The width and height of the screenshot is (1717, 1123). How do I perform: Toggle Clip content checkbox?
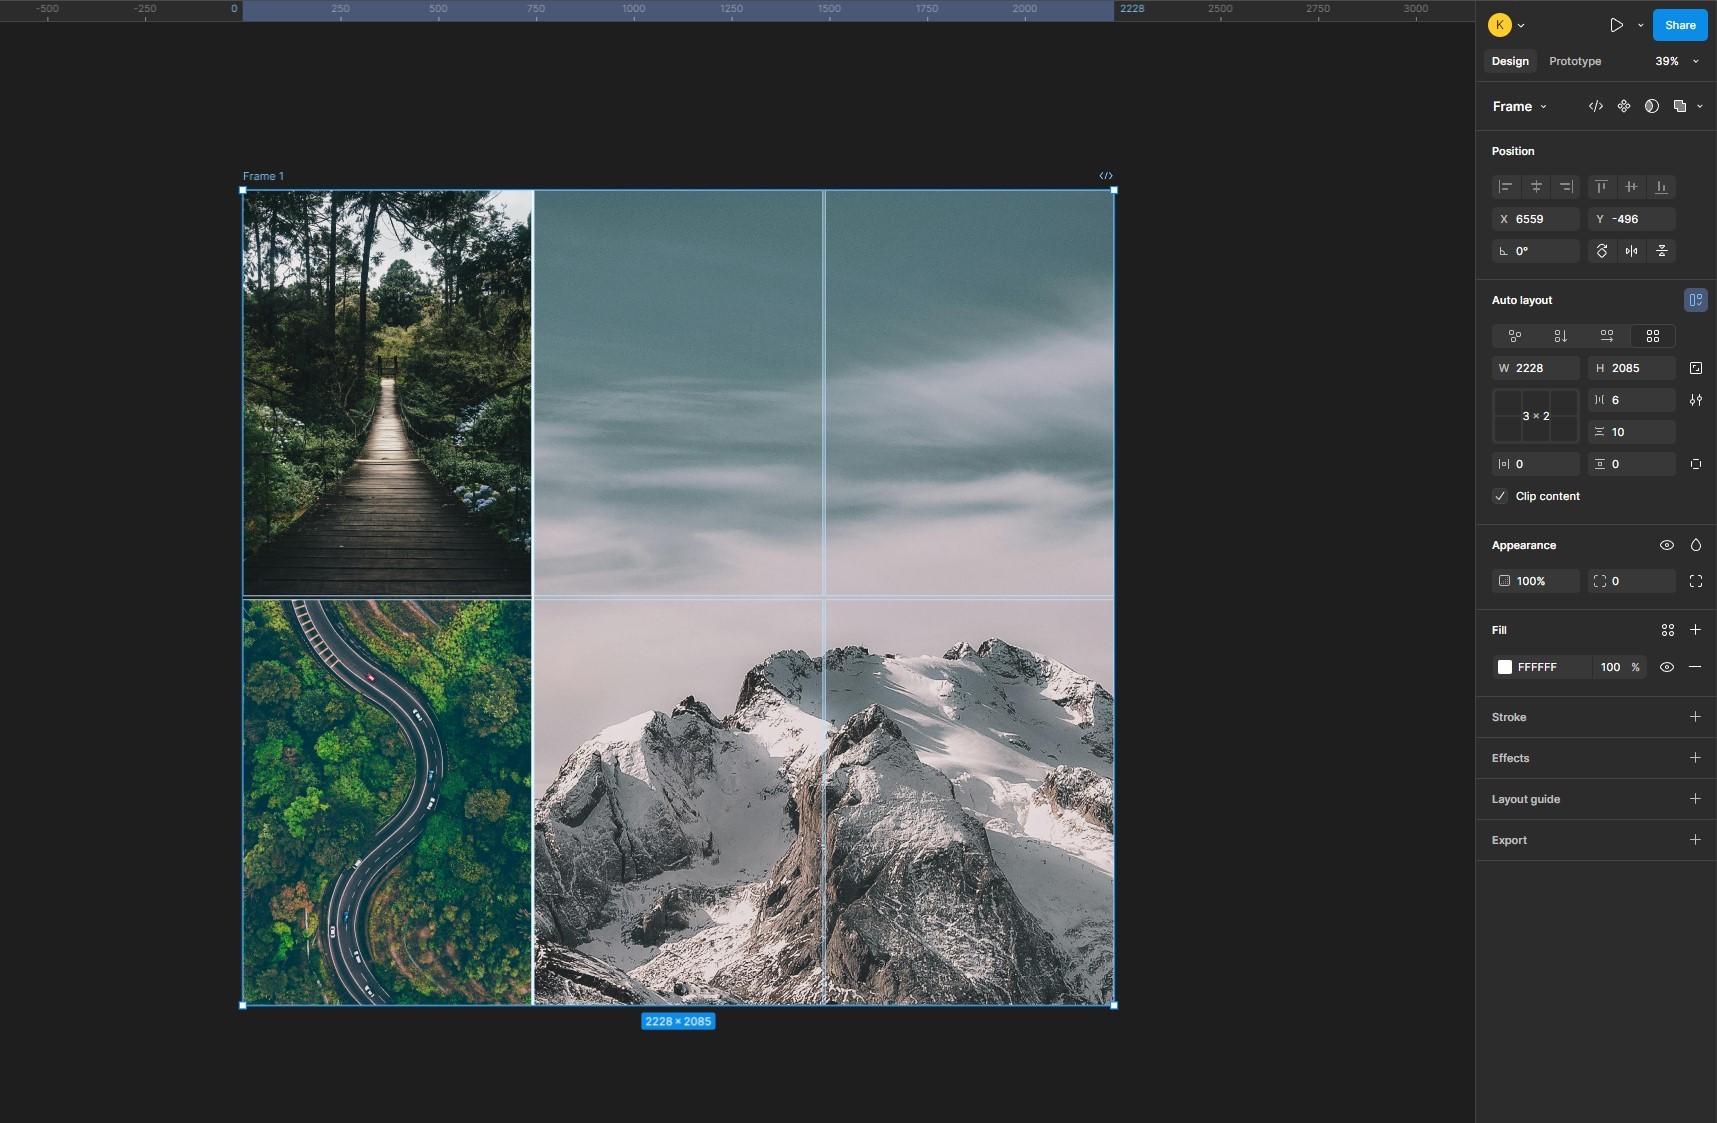1500,496
